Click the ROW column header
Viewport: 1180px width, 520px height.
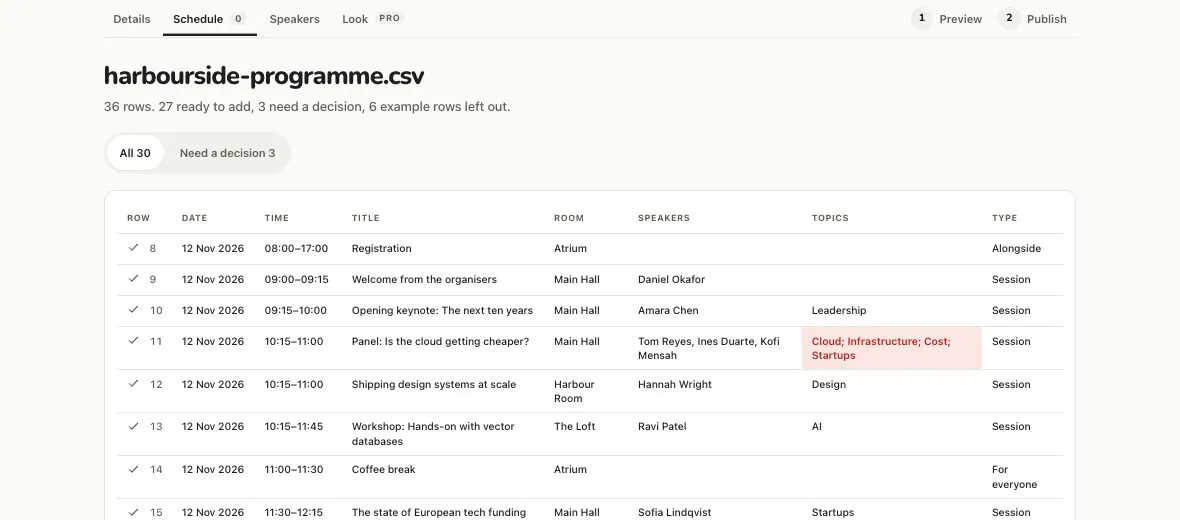(138, 218)
